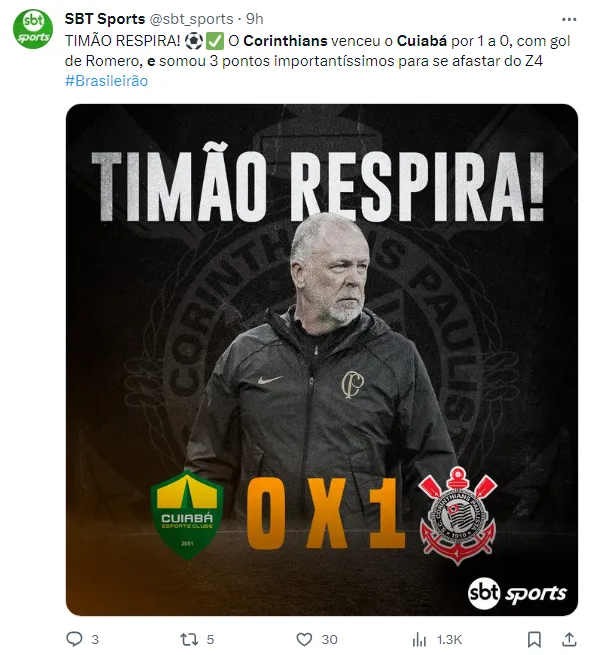This screenshot has width=591, height=655.
Task: Share the tweet via upload arrow icon
Action: 569,639
